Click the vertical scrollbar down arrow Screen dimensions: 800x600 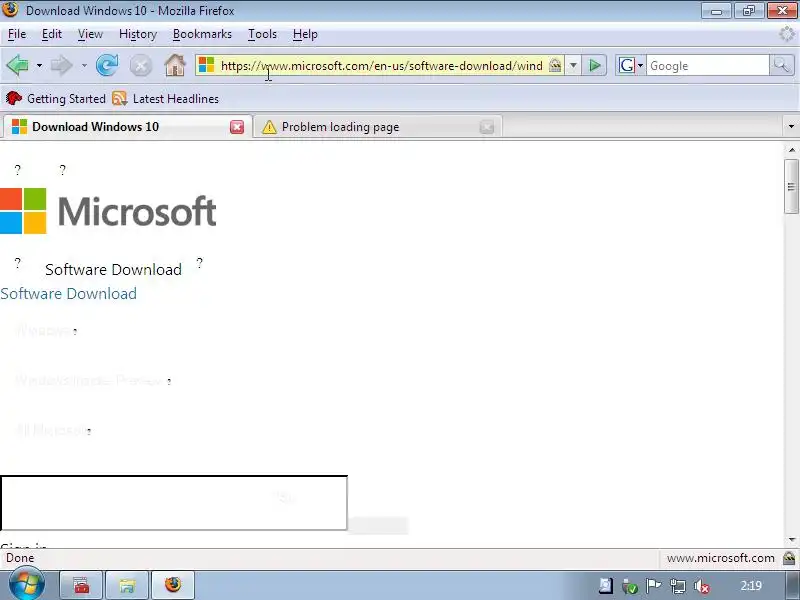tap(791, 540)
